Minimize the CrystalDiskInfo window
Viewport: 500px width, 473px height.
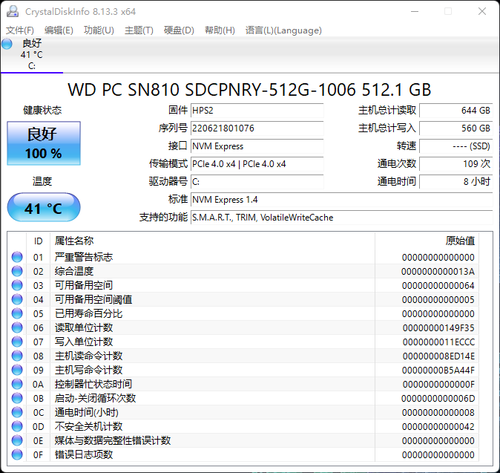[x=414, y=12]
